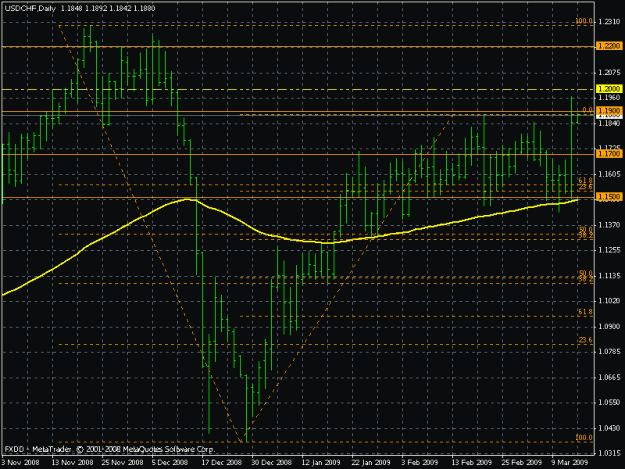Click the 1.1370 price axis label
Viewport: 625px width, 469px height.
(x=609, y=225)
